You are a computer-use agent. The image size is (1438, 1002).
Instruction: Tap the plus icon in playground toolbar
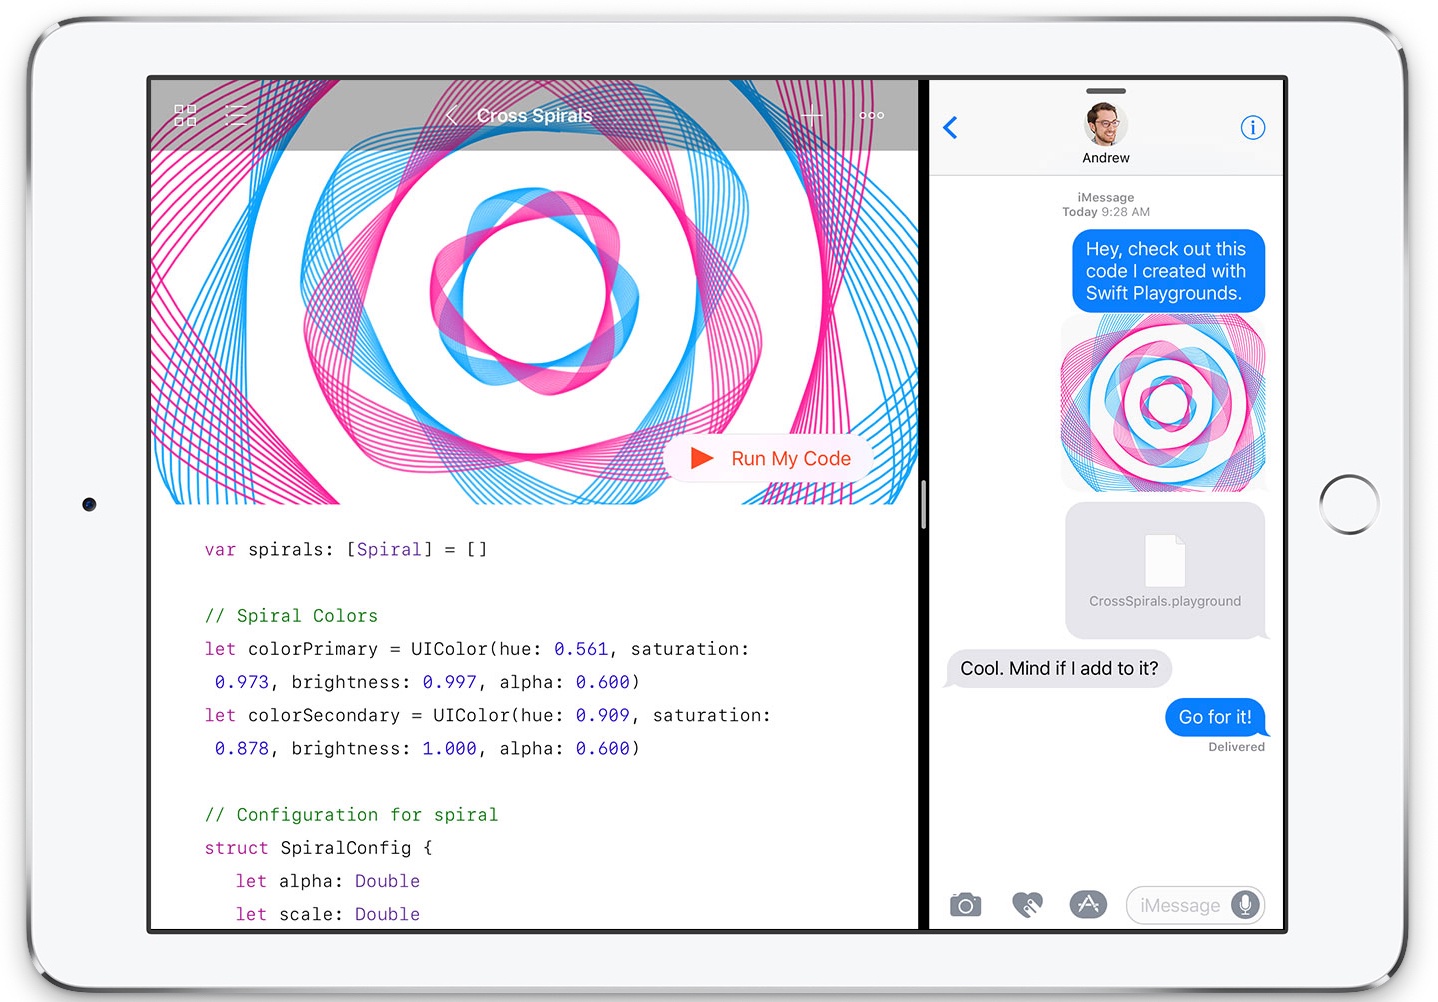(812, 115)
